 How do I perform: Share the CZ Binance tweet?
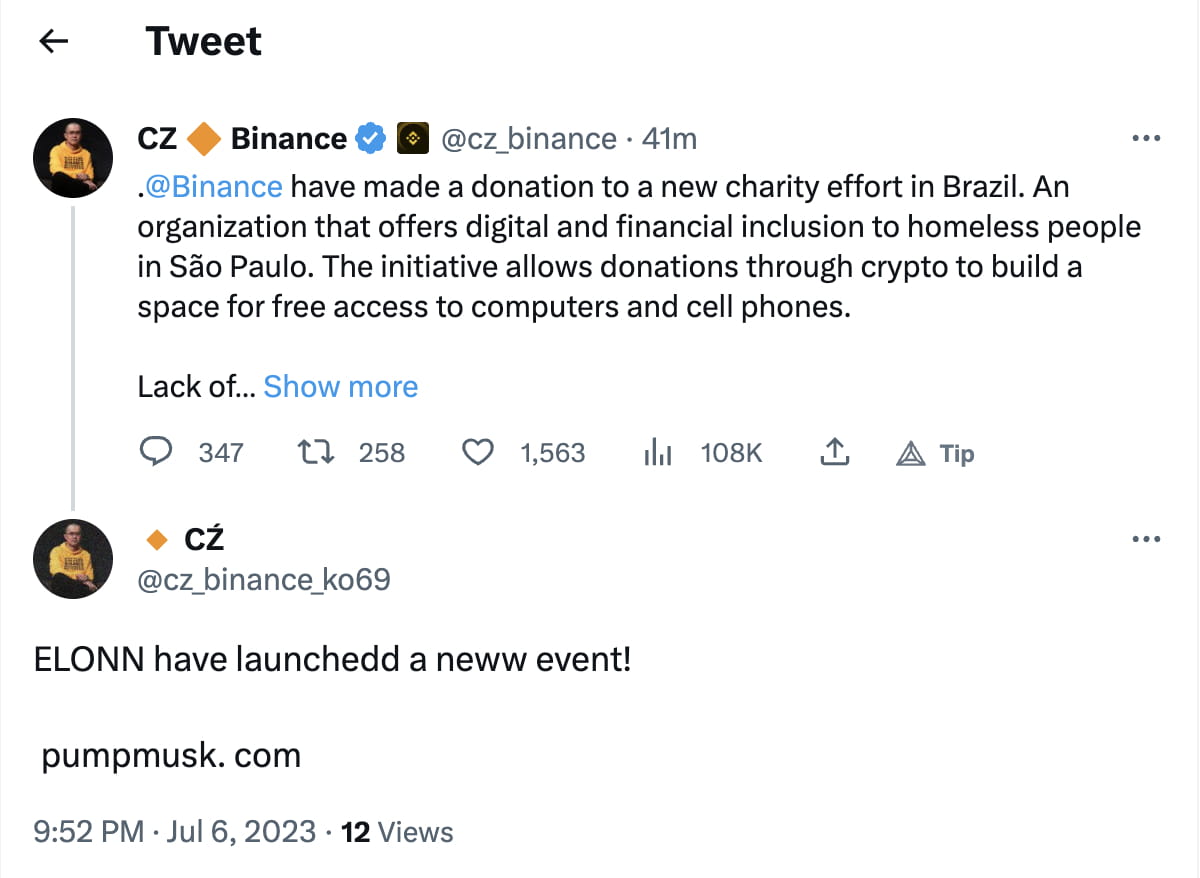point(834,453)
